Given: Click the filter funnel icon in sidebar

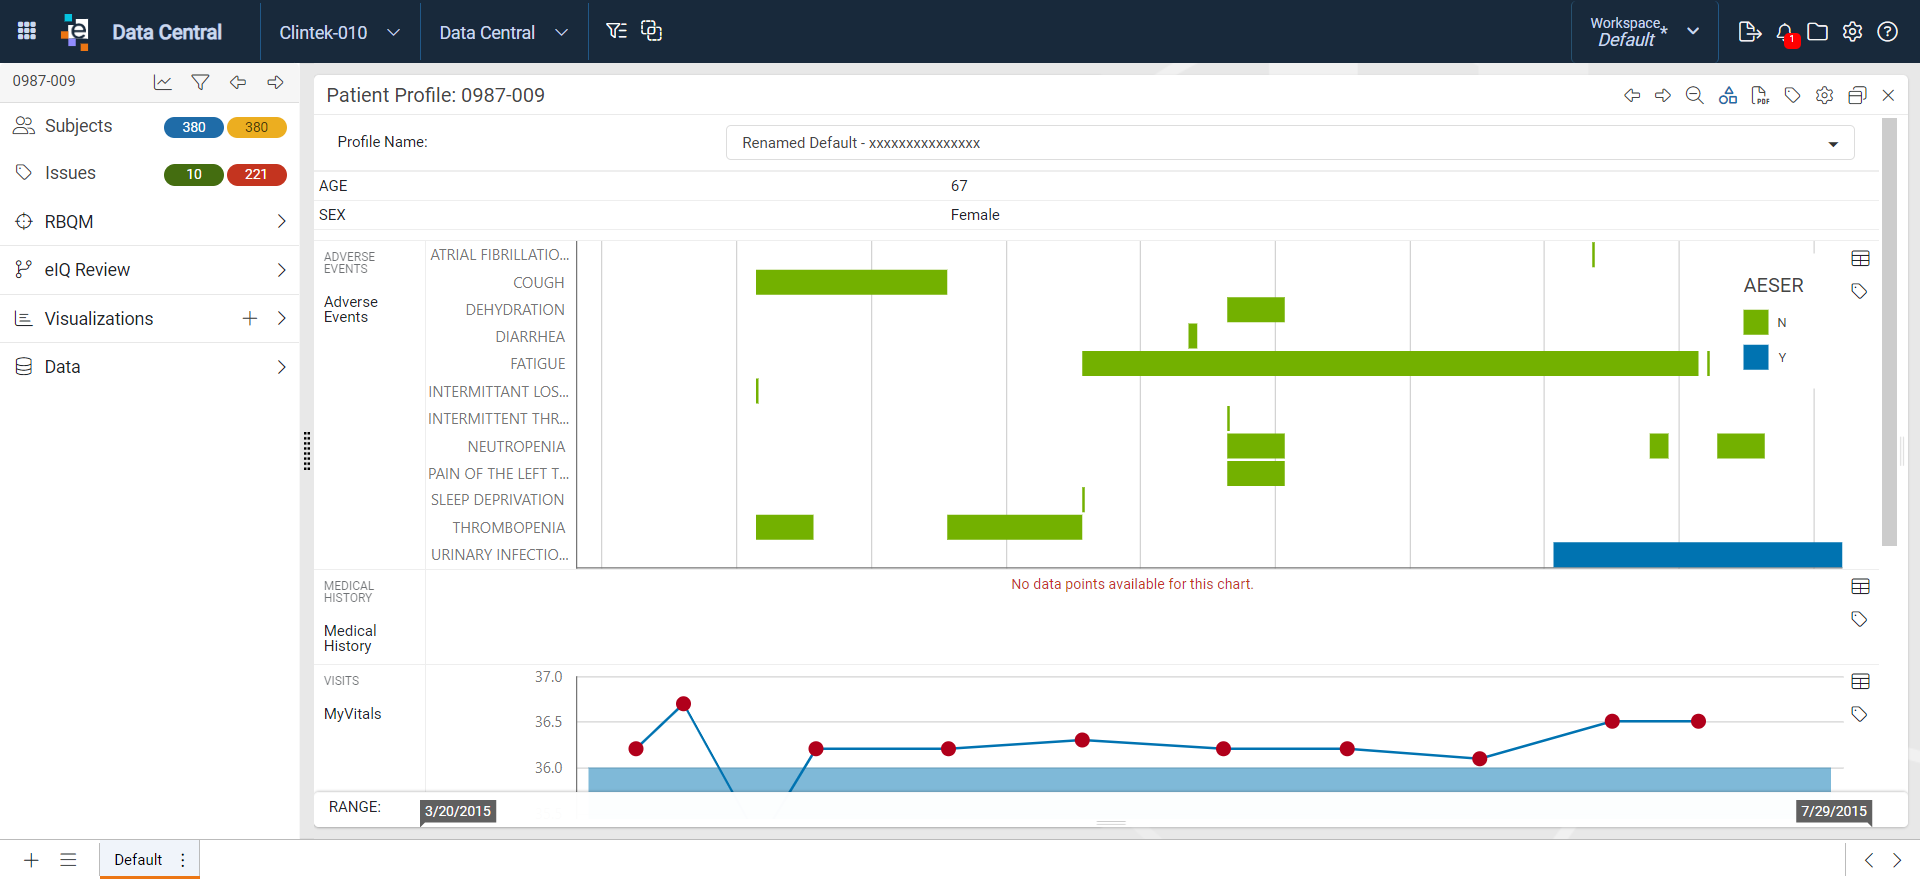Looking at the screenshot, I should (x=200, y=82).
